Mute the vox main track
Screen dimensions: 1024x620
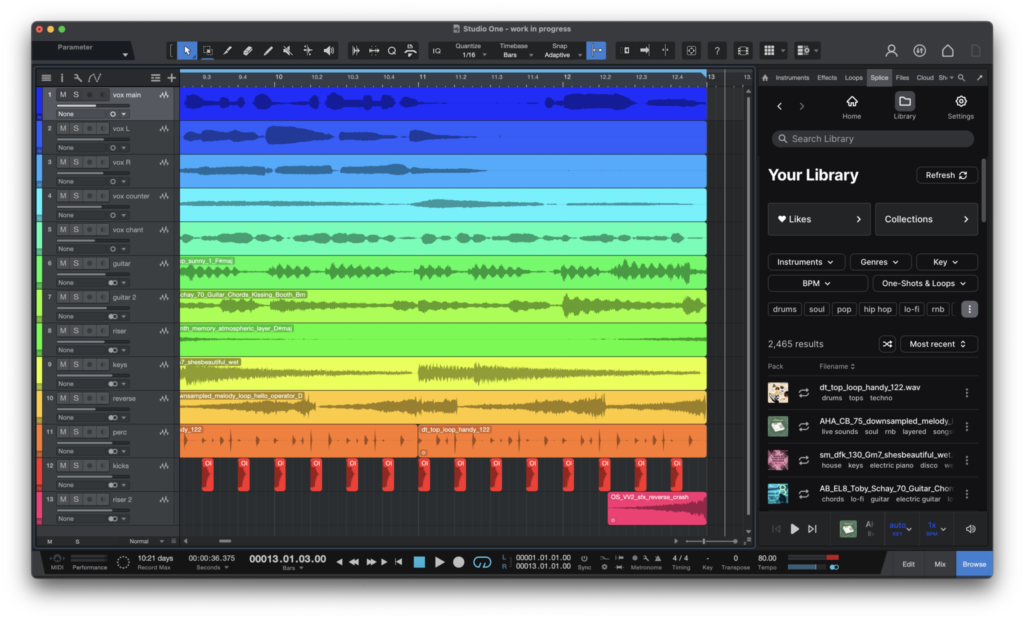pos(63,95)
